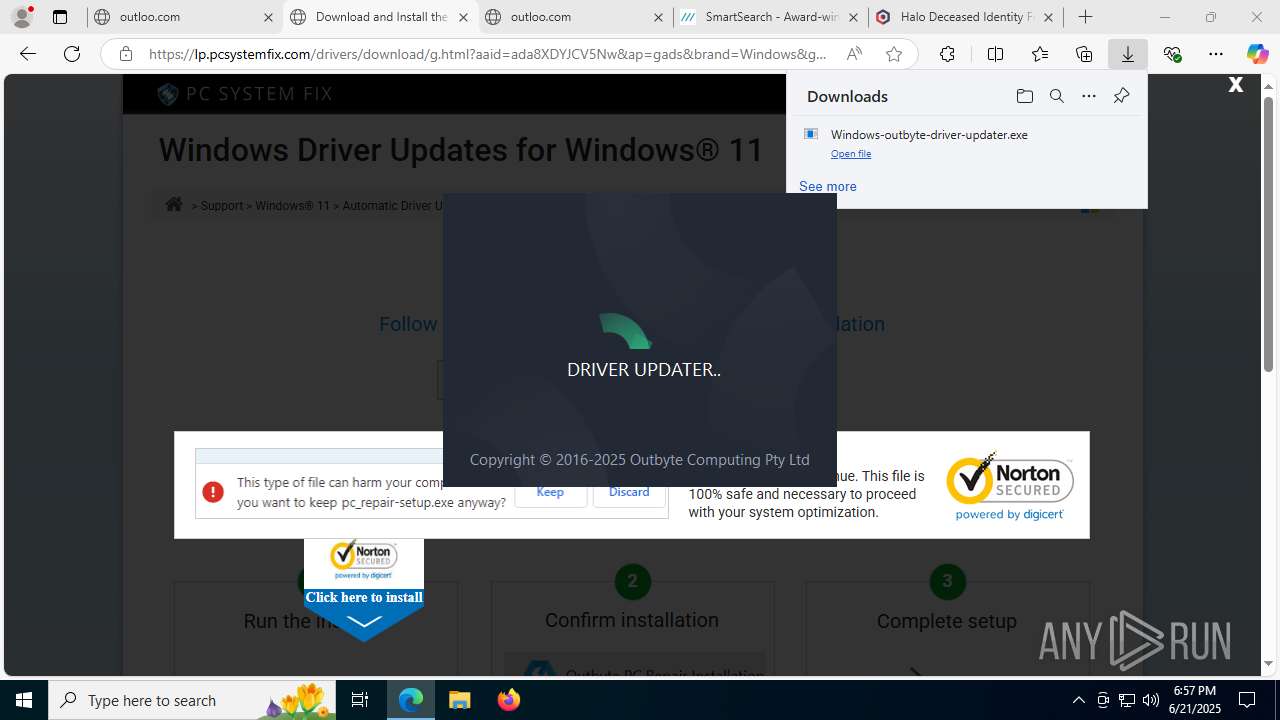The width and height of the screenshot is (1280, 720).
Task: Open more options in Downloads panel
Action: coord(1089,96)
